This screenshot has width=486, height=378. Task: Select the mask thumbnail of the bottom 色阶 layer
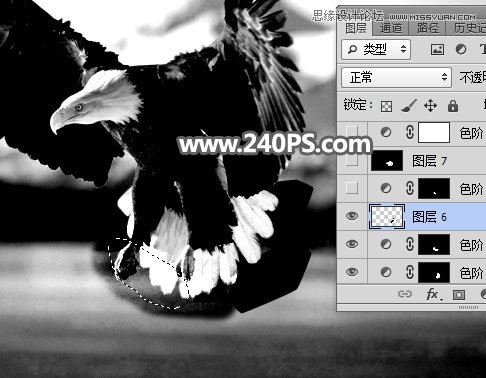click(434, 272)
